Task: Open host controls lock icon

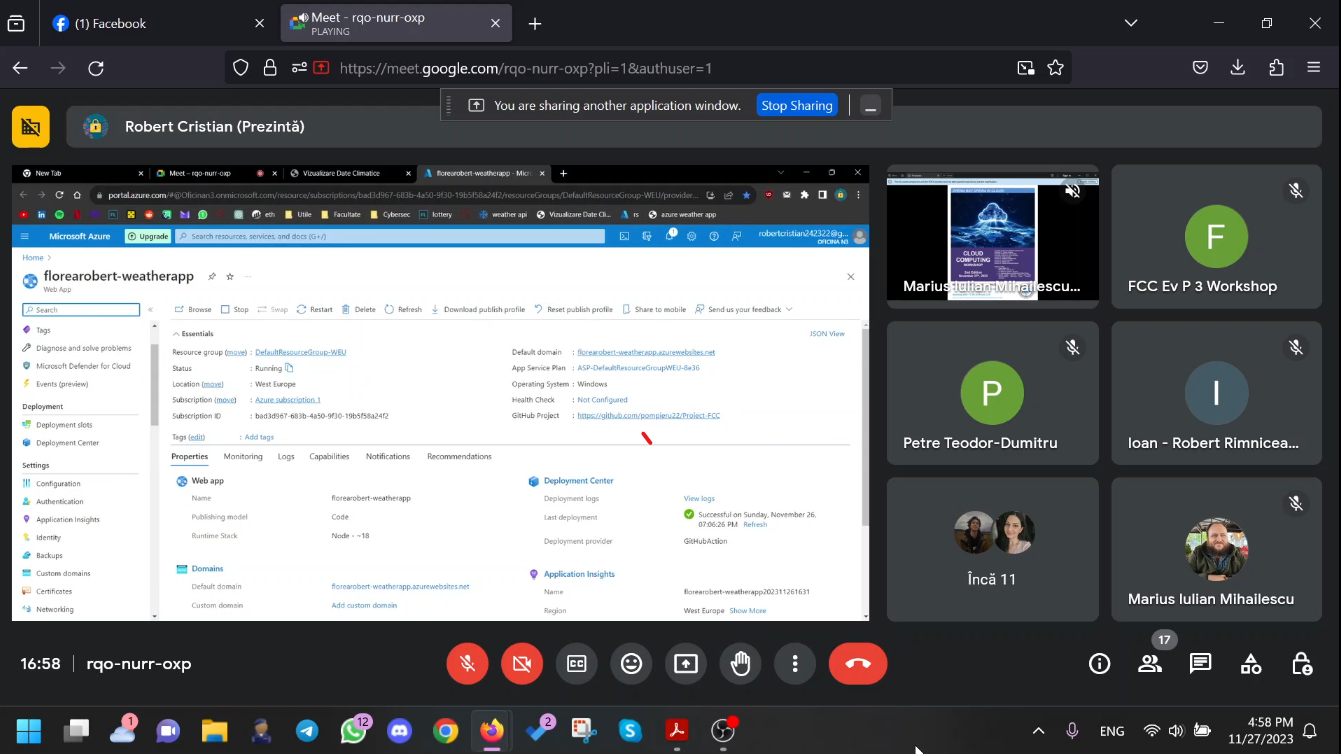Action: point(1301,664)
